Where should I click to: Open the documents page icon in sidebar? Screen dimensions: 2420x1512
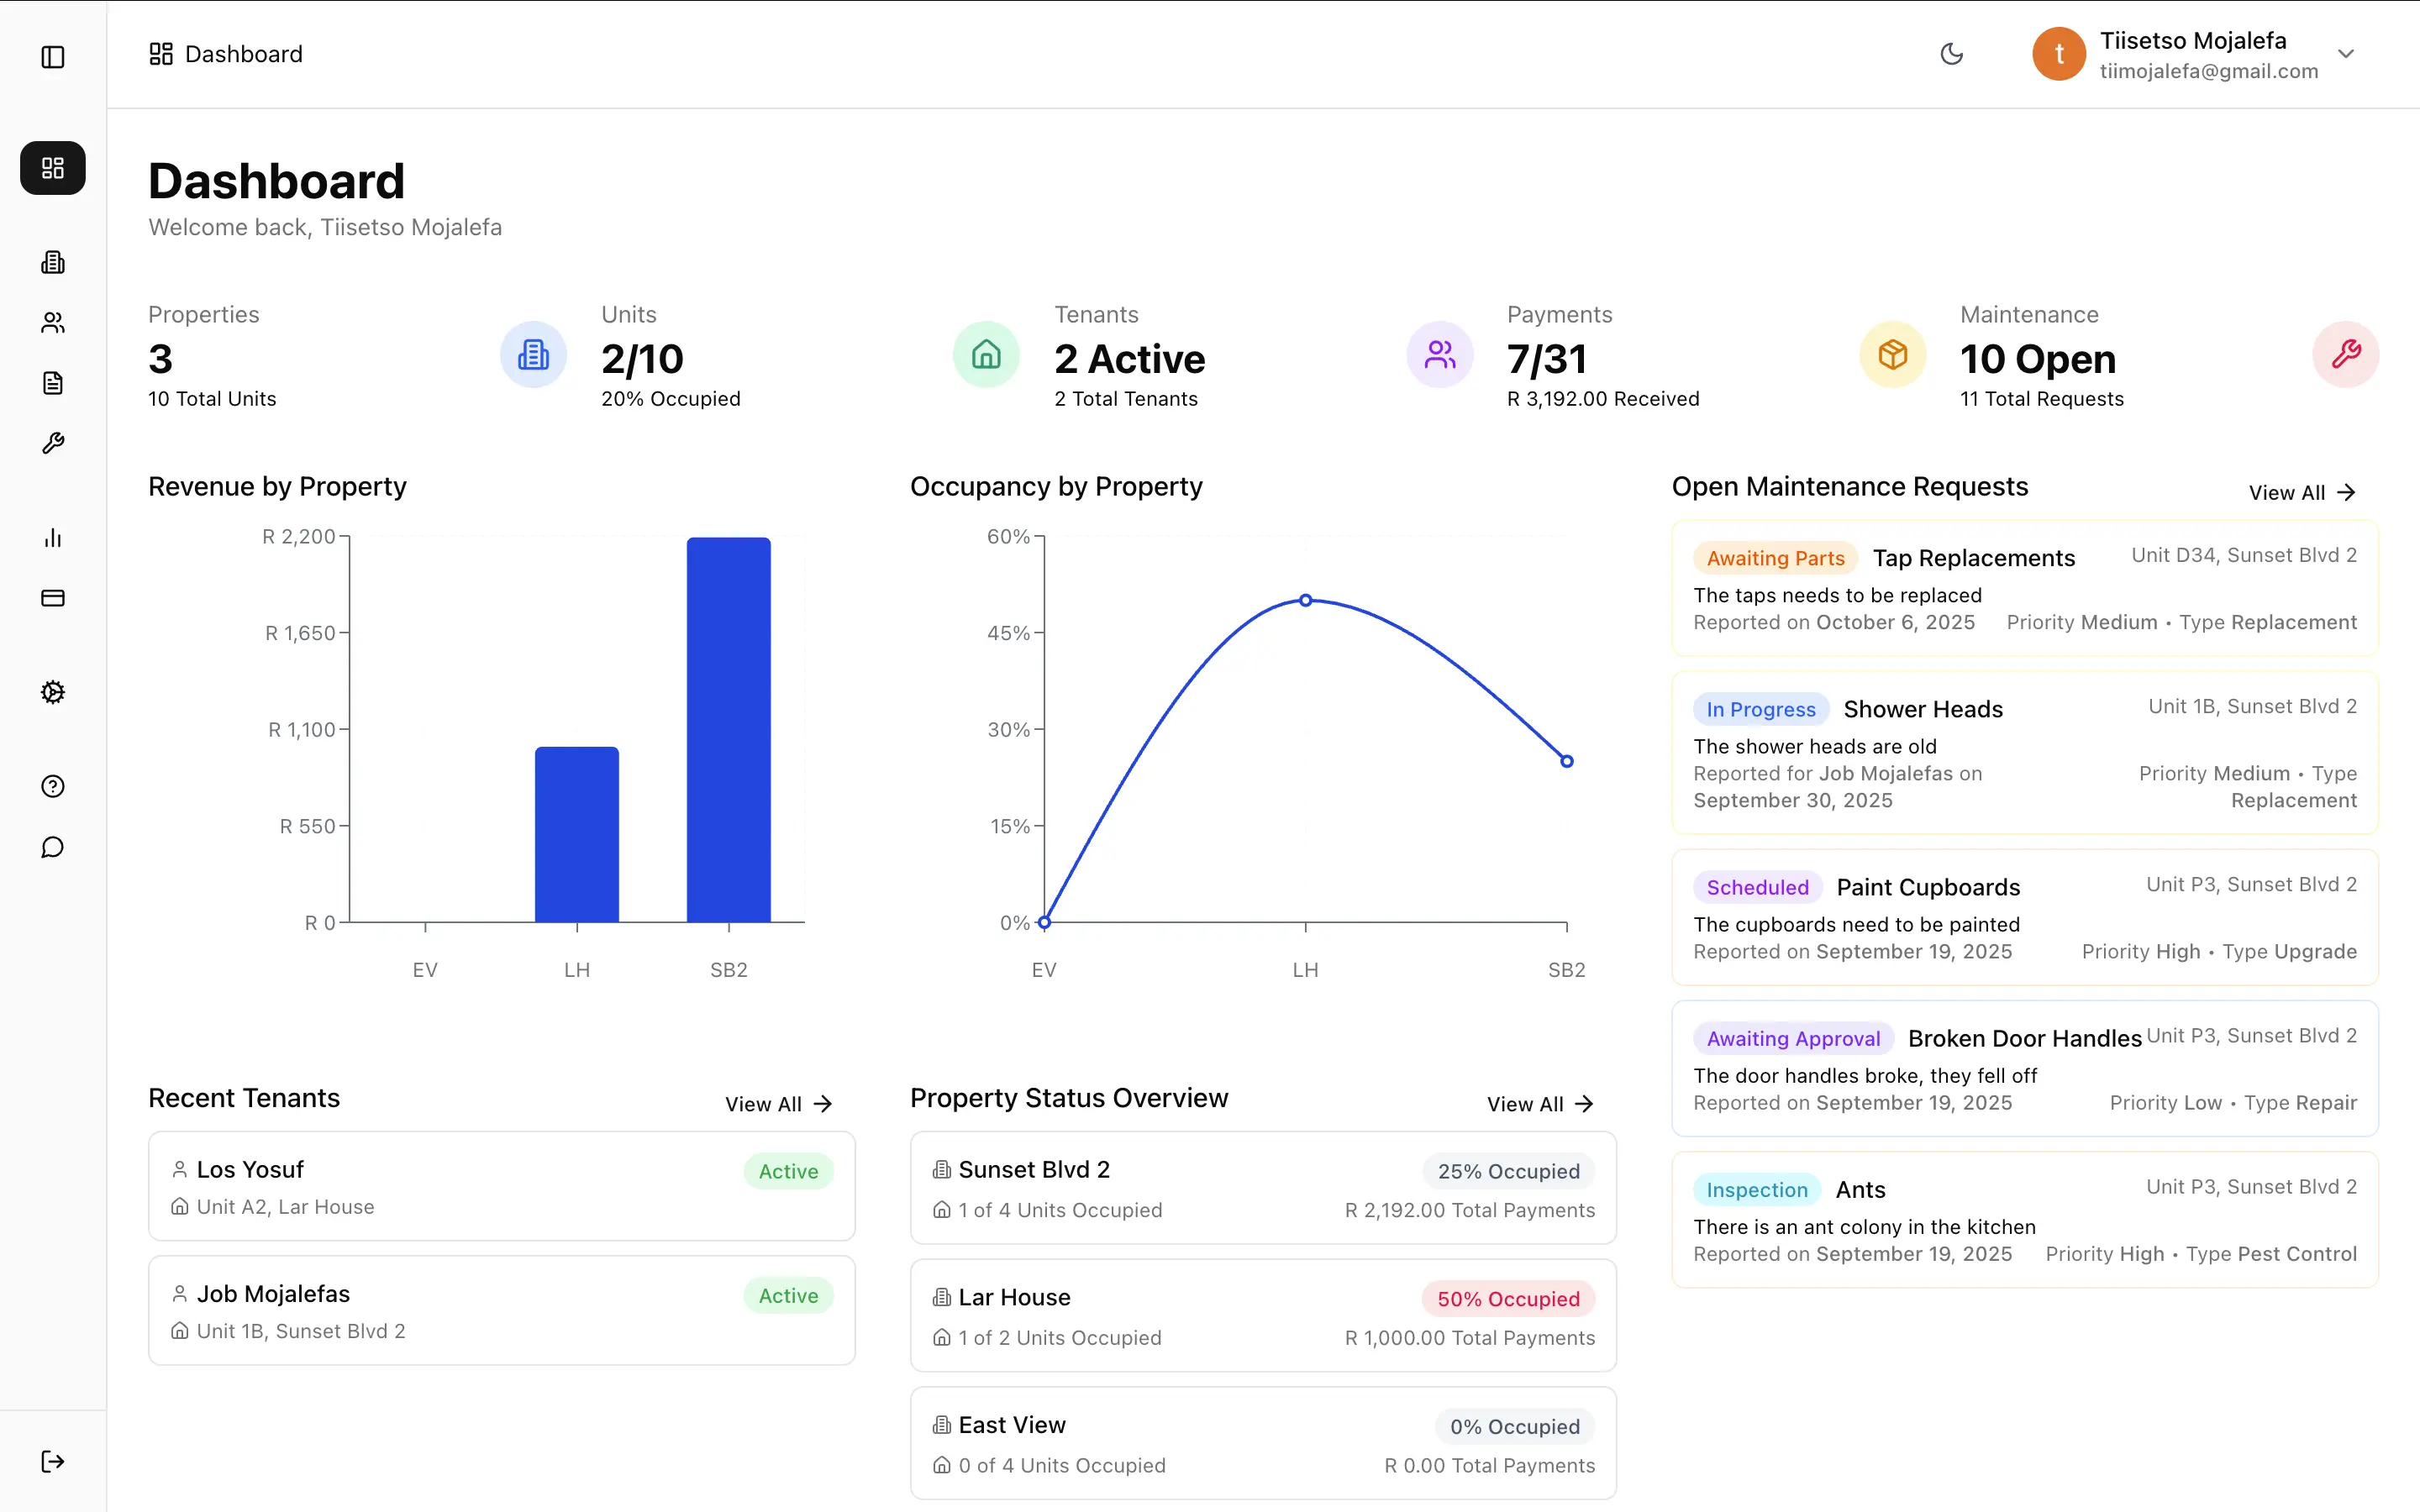tap(53, 383)
